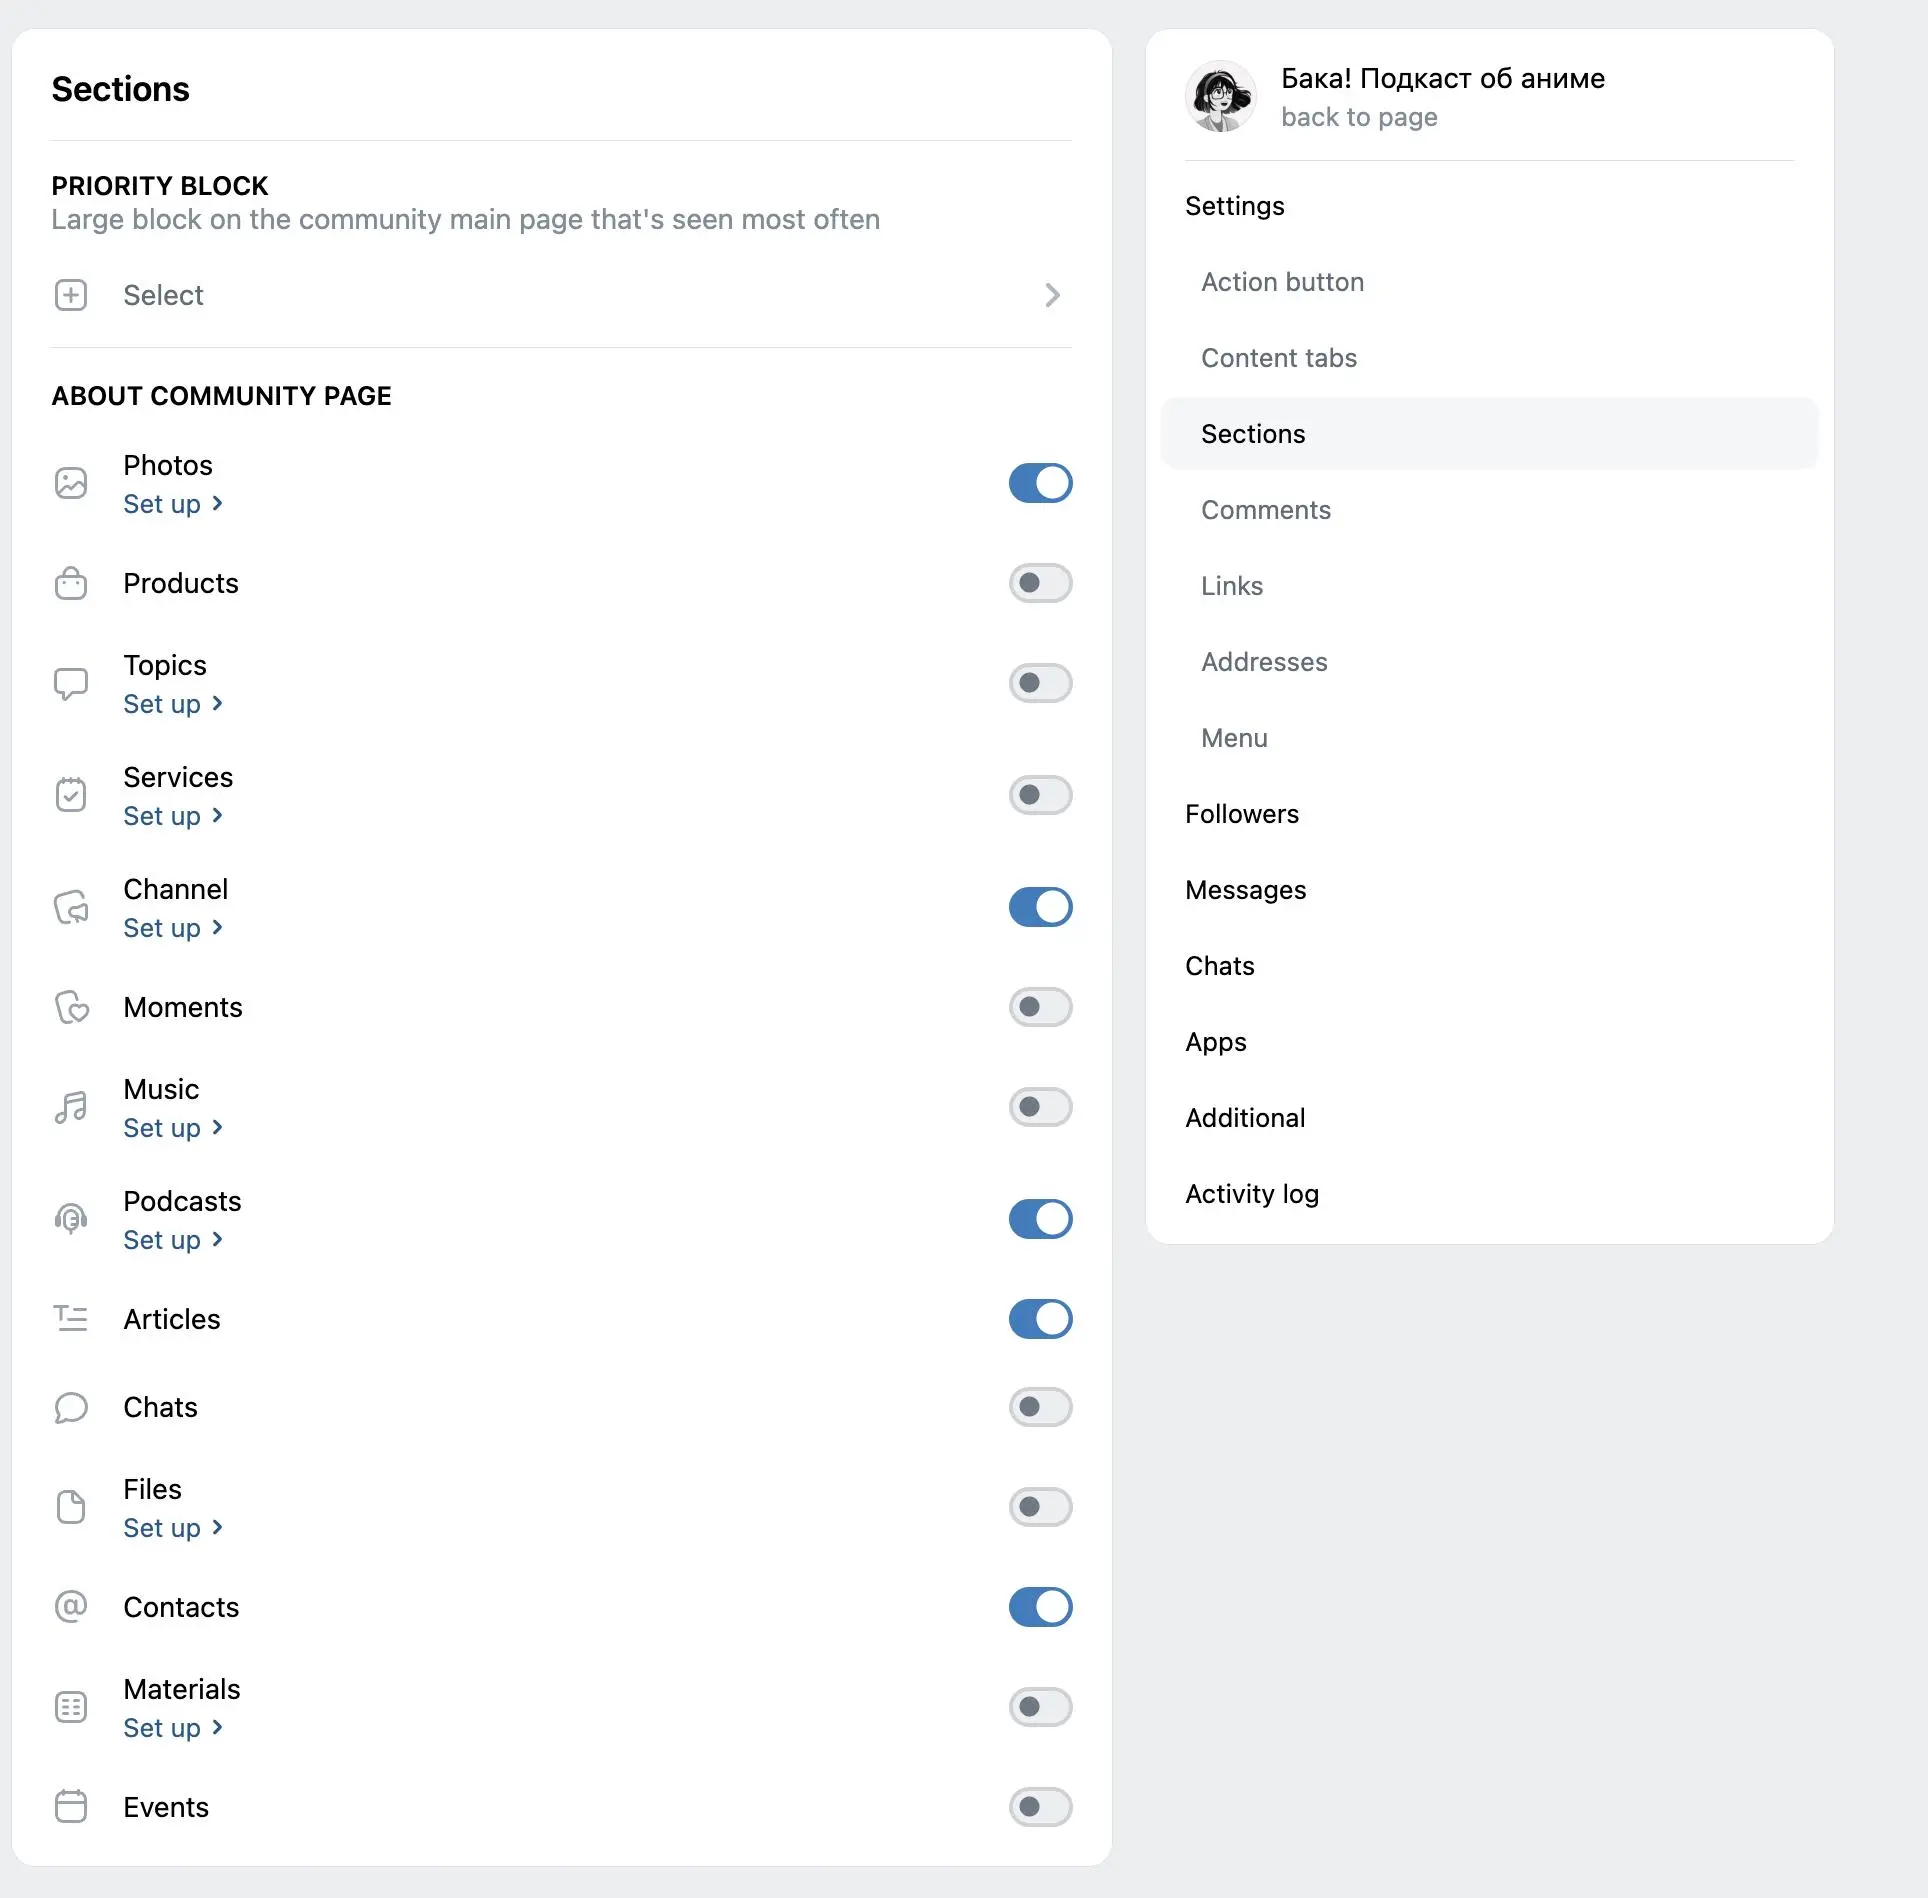Open Set up under Channel
1928x1898 pixels.
(x=173, y=928)
